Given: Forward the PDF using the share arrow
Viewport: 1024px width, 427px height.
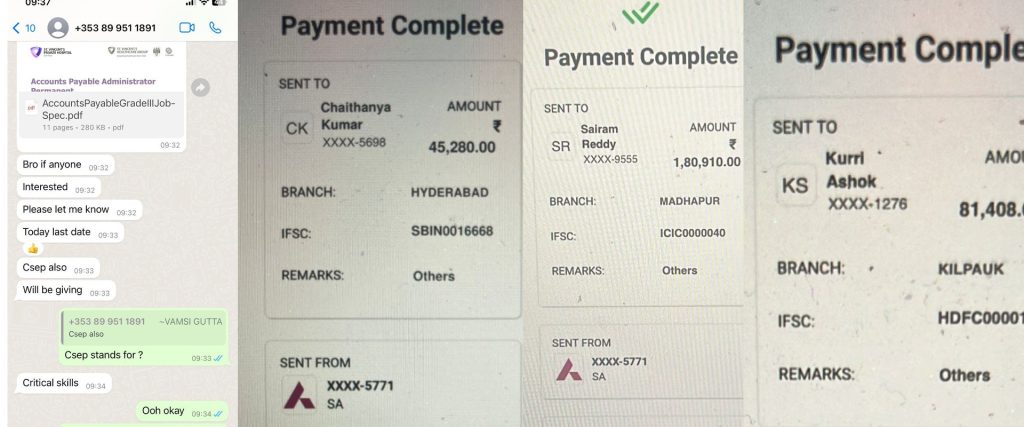Looking at the screenshot, I should 200,88.
